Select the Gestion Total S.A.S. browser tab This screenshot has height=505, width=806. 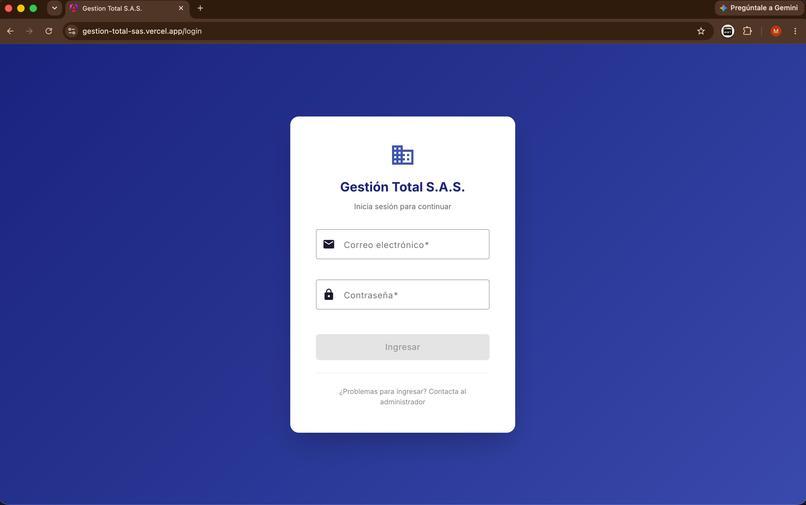tap(127, 8)
